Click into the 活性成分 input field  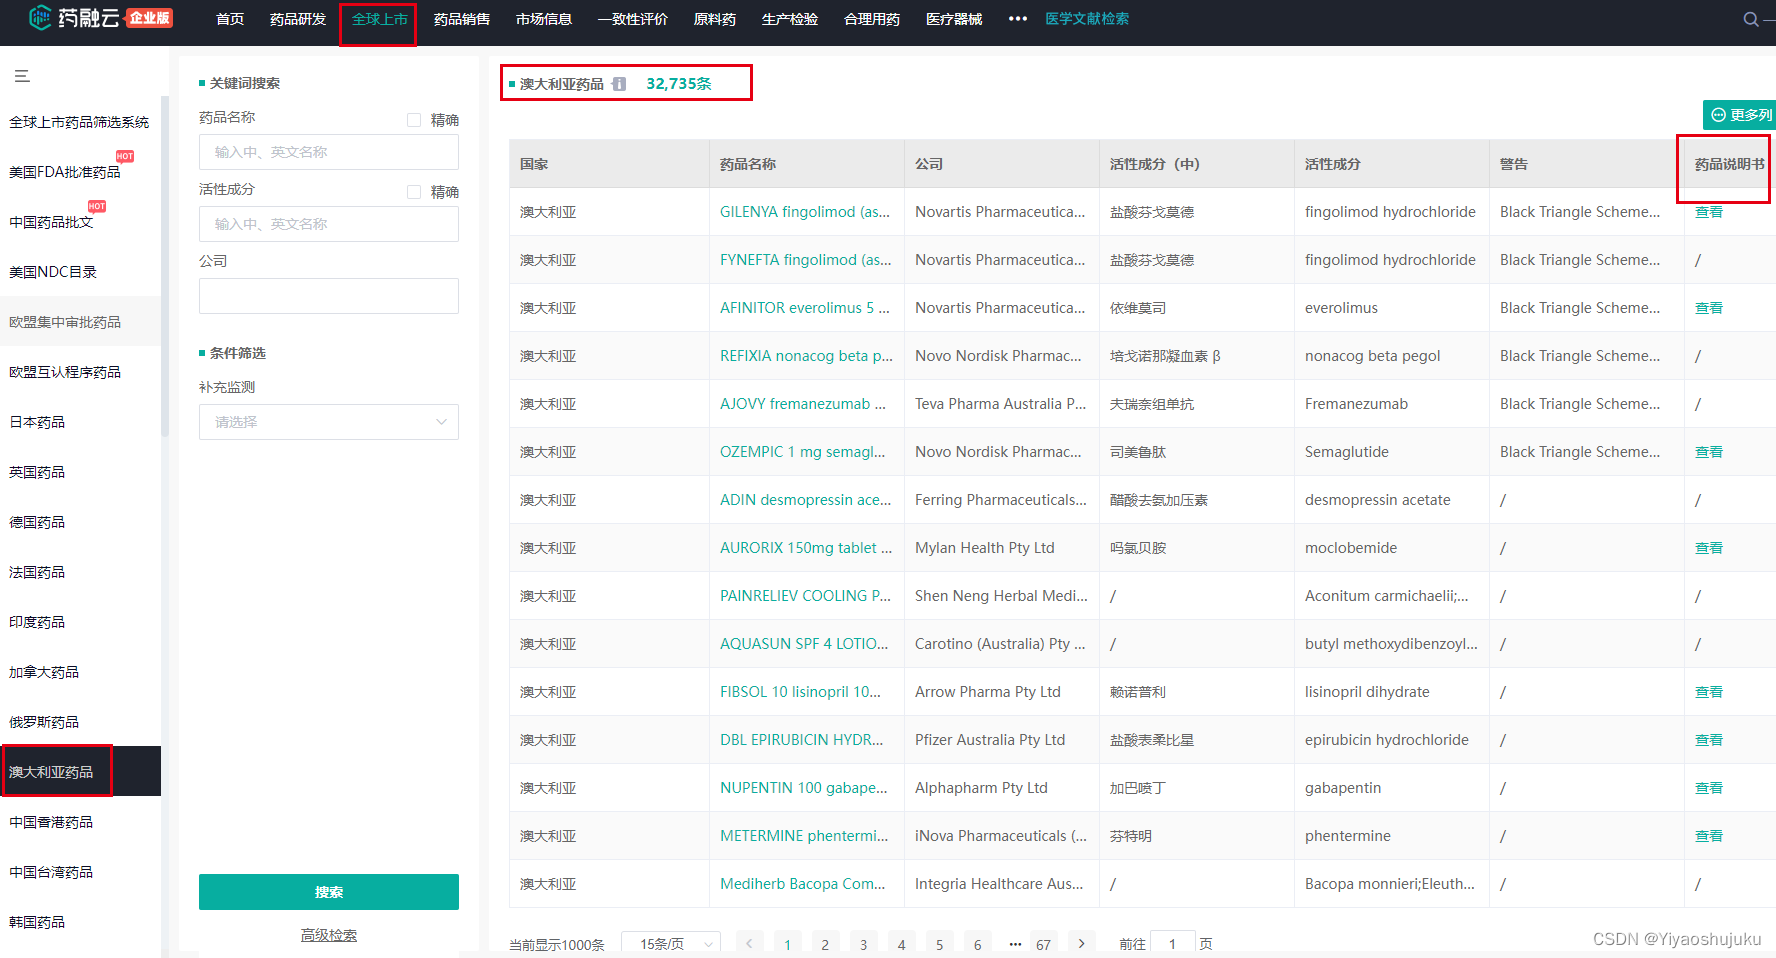329,224
